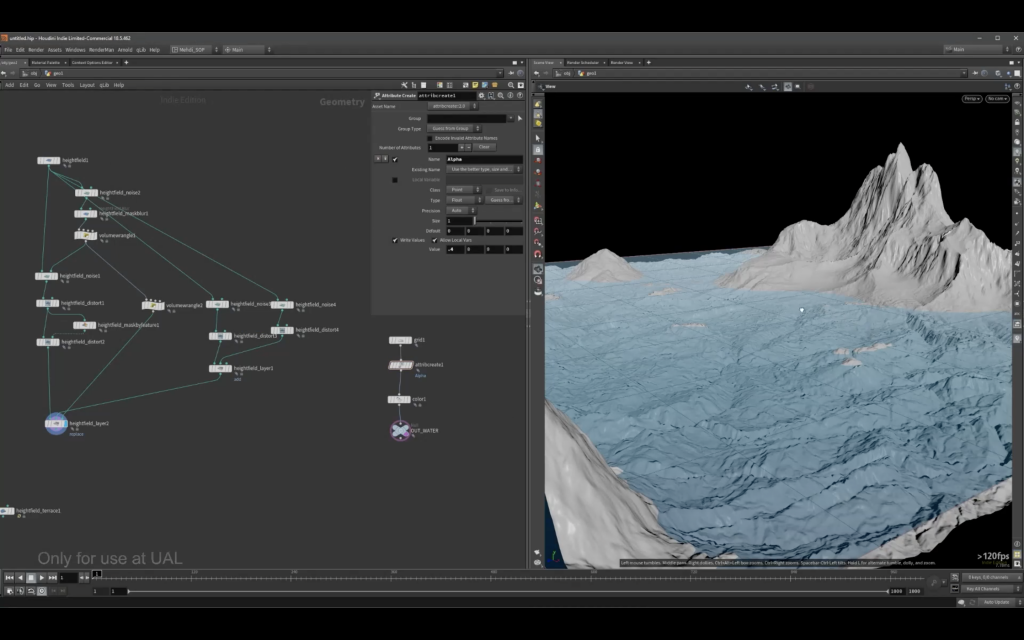The image size is (1024, 640).
Task: Click the Size slider handle
Action: pos(474,220)
